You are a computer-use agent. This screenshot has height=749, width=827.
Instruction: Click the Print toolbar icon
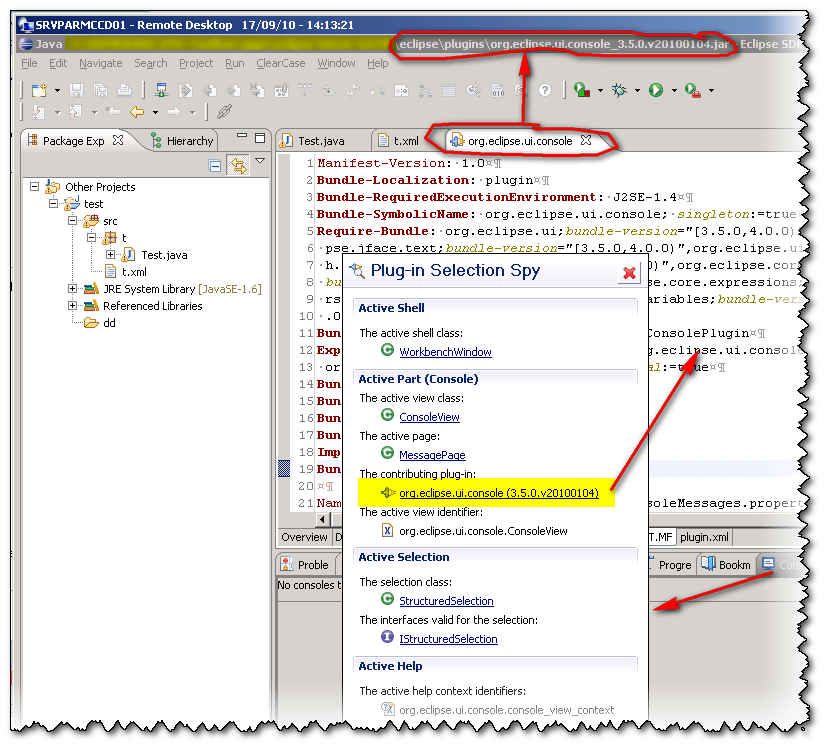[126, 90]
